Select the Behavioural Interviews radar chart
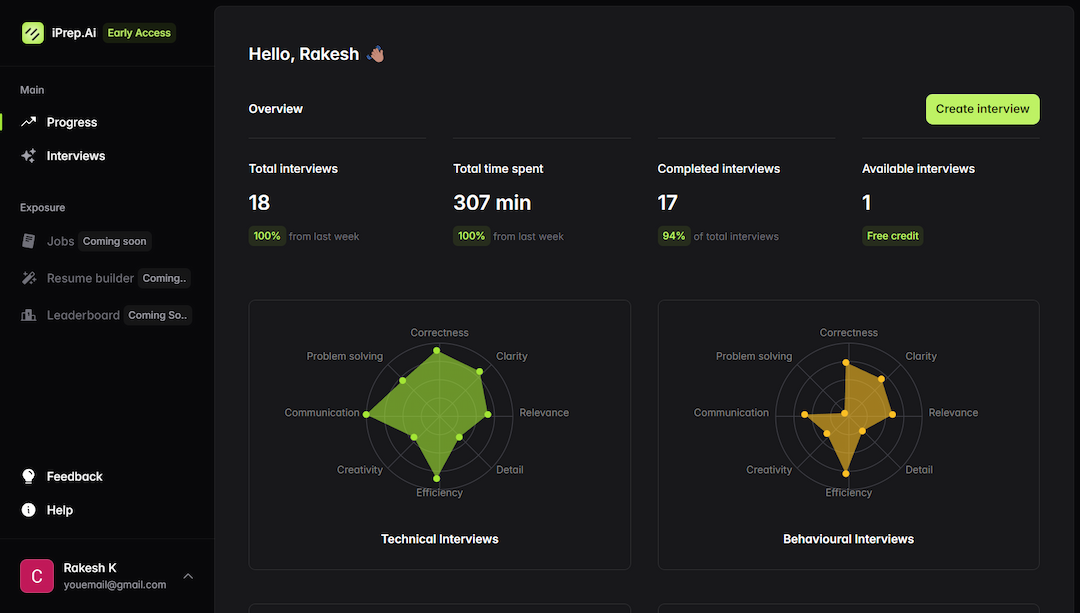This screenshot has height=613, width=1080. pyautogui.click(x=846, y=414)
